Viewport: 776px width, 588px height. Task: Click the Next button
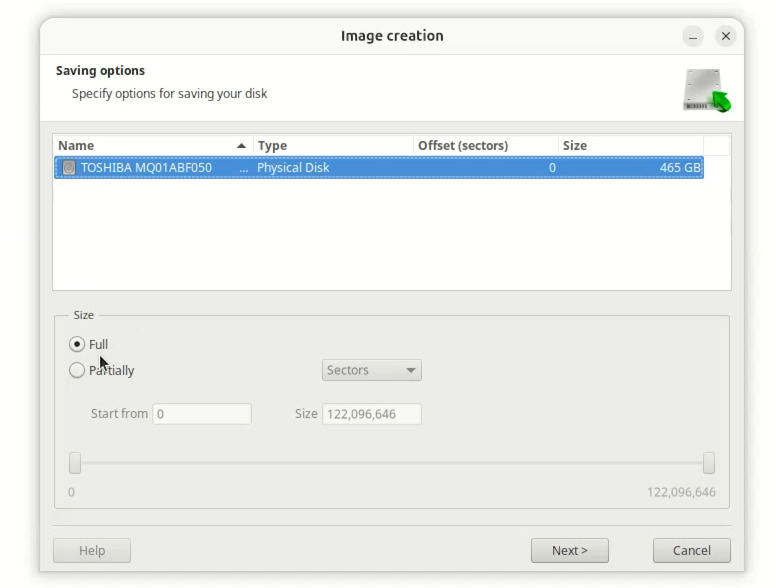(570, 550)
